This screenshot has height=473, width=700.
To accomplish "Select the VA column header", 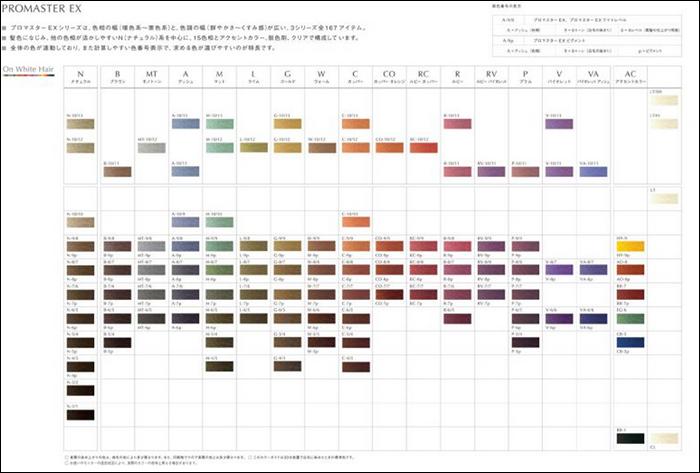I will pyautogui.click(x=593, y=77).
